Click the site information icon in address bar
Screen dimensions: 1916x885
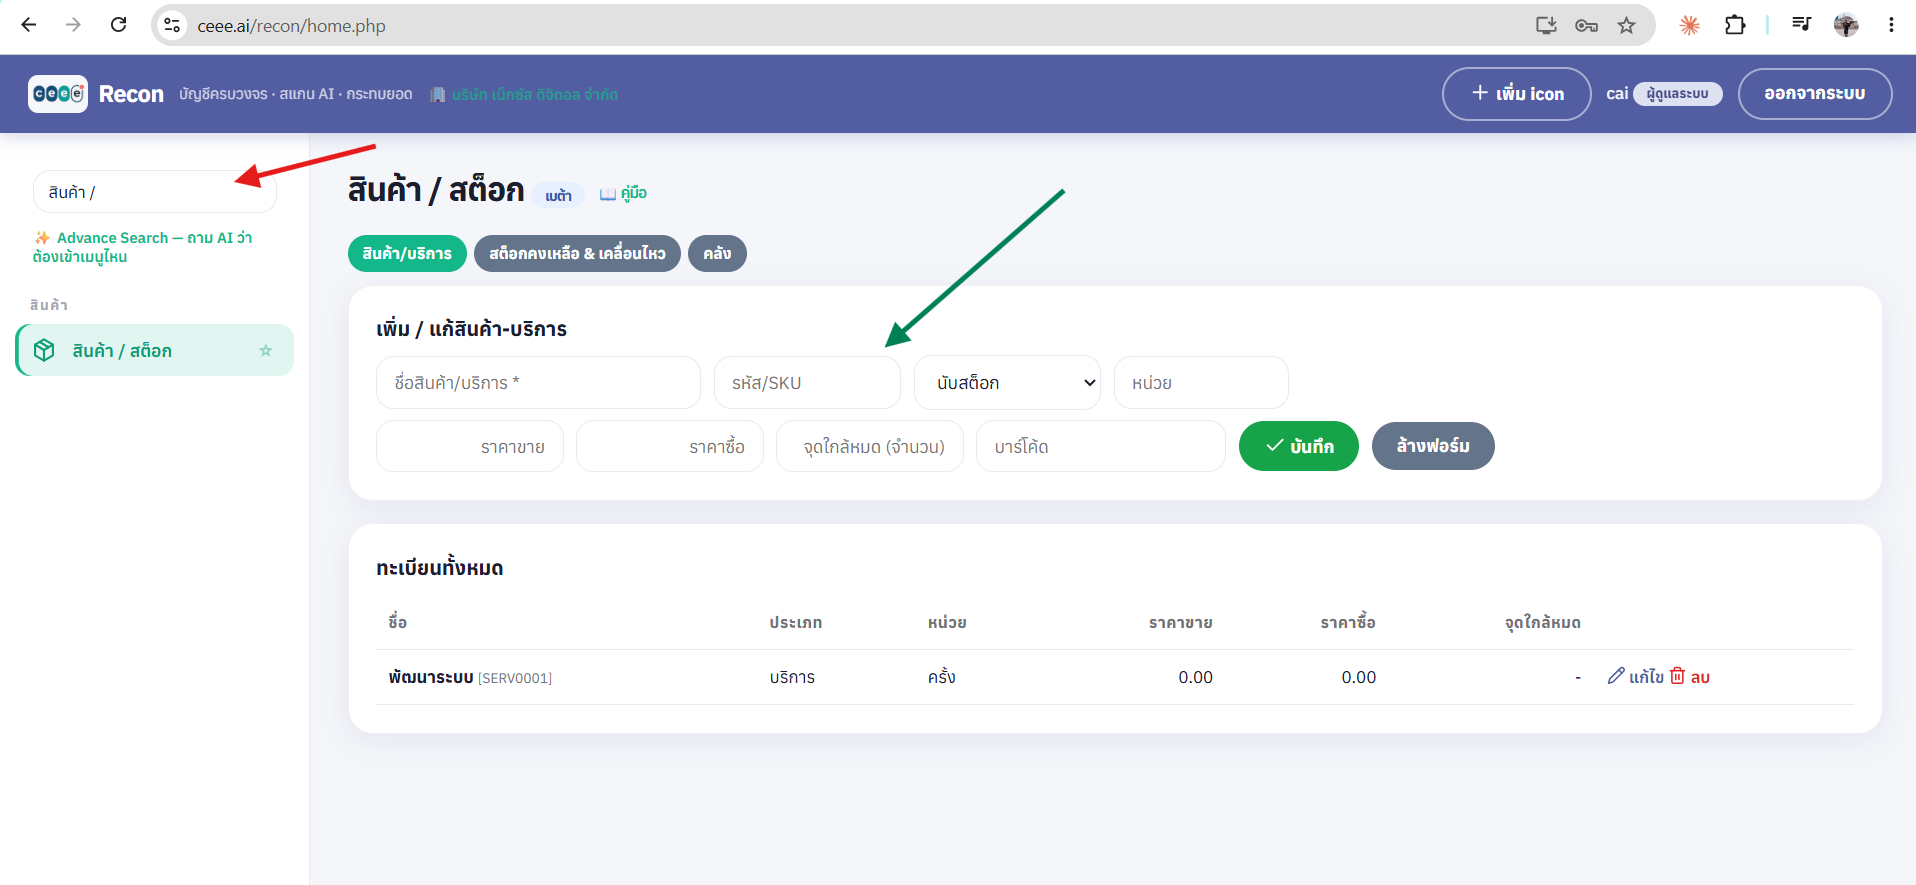(172, 26)
